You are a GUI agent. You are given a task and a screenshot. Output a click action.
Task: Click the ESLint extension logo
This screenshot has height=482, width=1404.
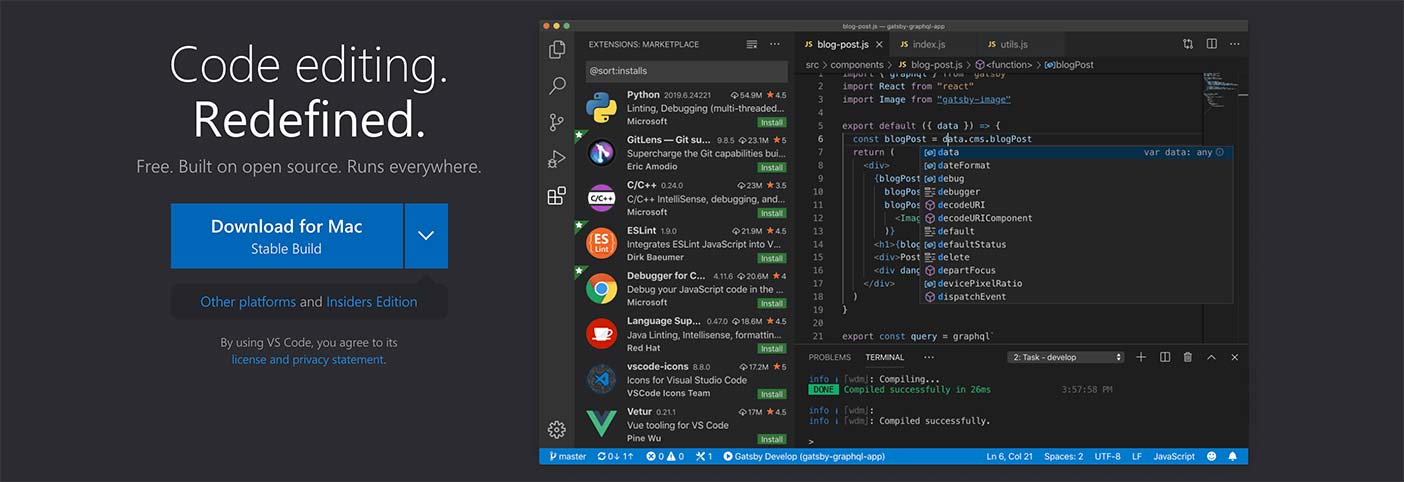601,243
